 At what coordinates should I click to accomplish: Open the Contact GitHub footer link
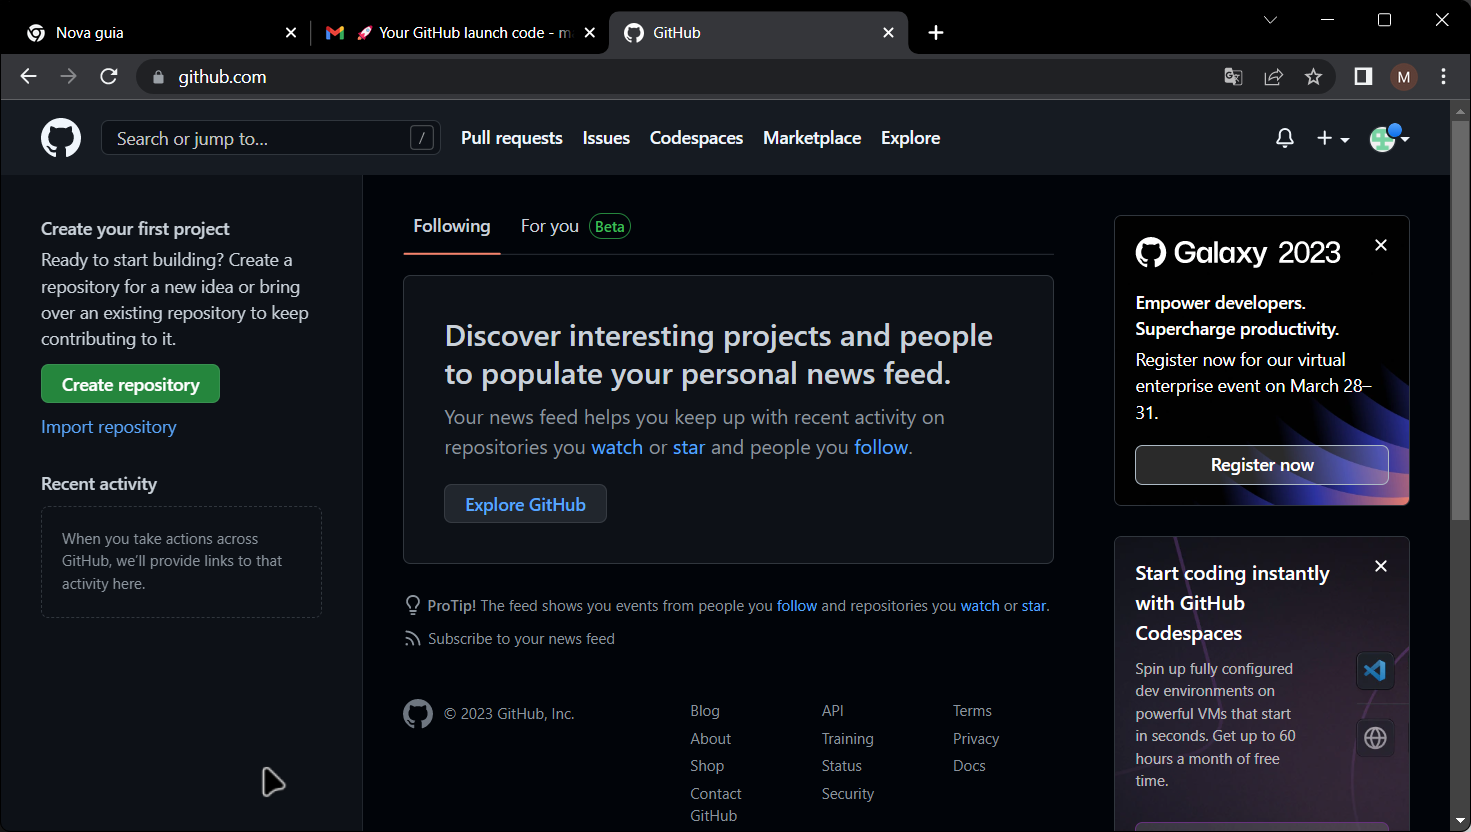click(x=715, y=804)
